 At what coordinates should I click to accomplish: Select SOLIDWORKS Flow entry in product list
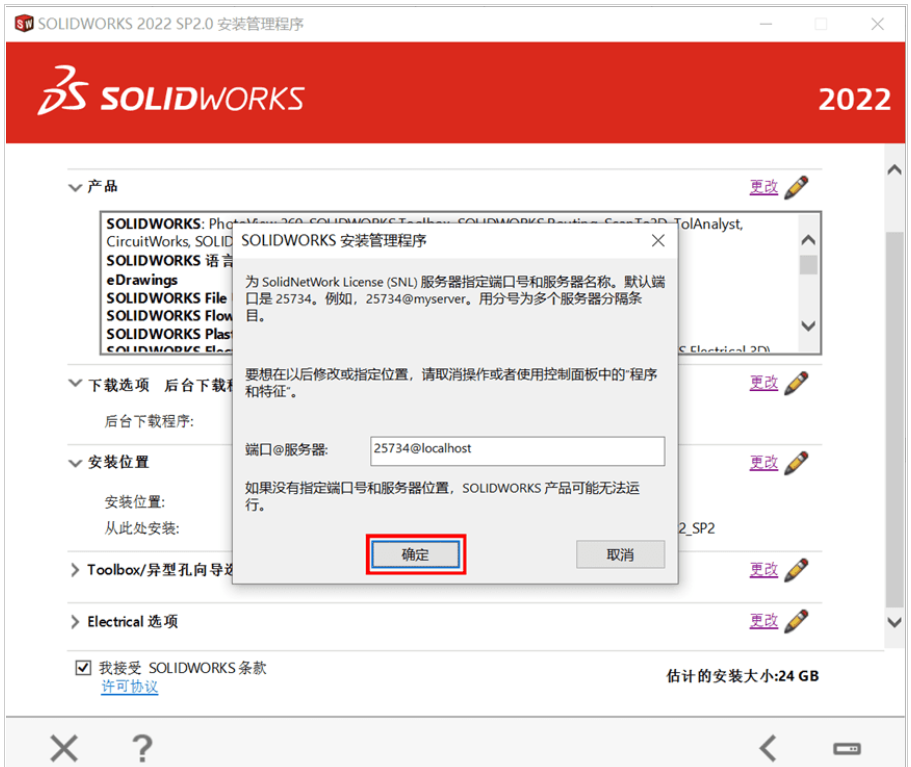click(x=169, y=316)
